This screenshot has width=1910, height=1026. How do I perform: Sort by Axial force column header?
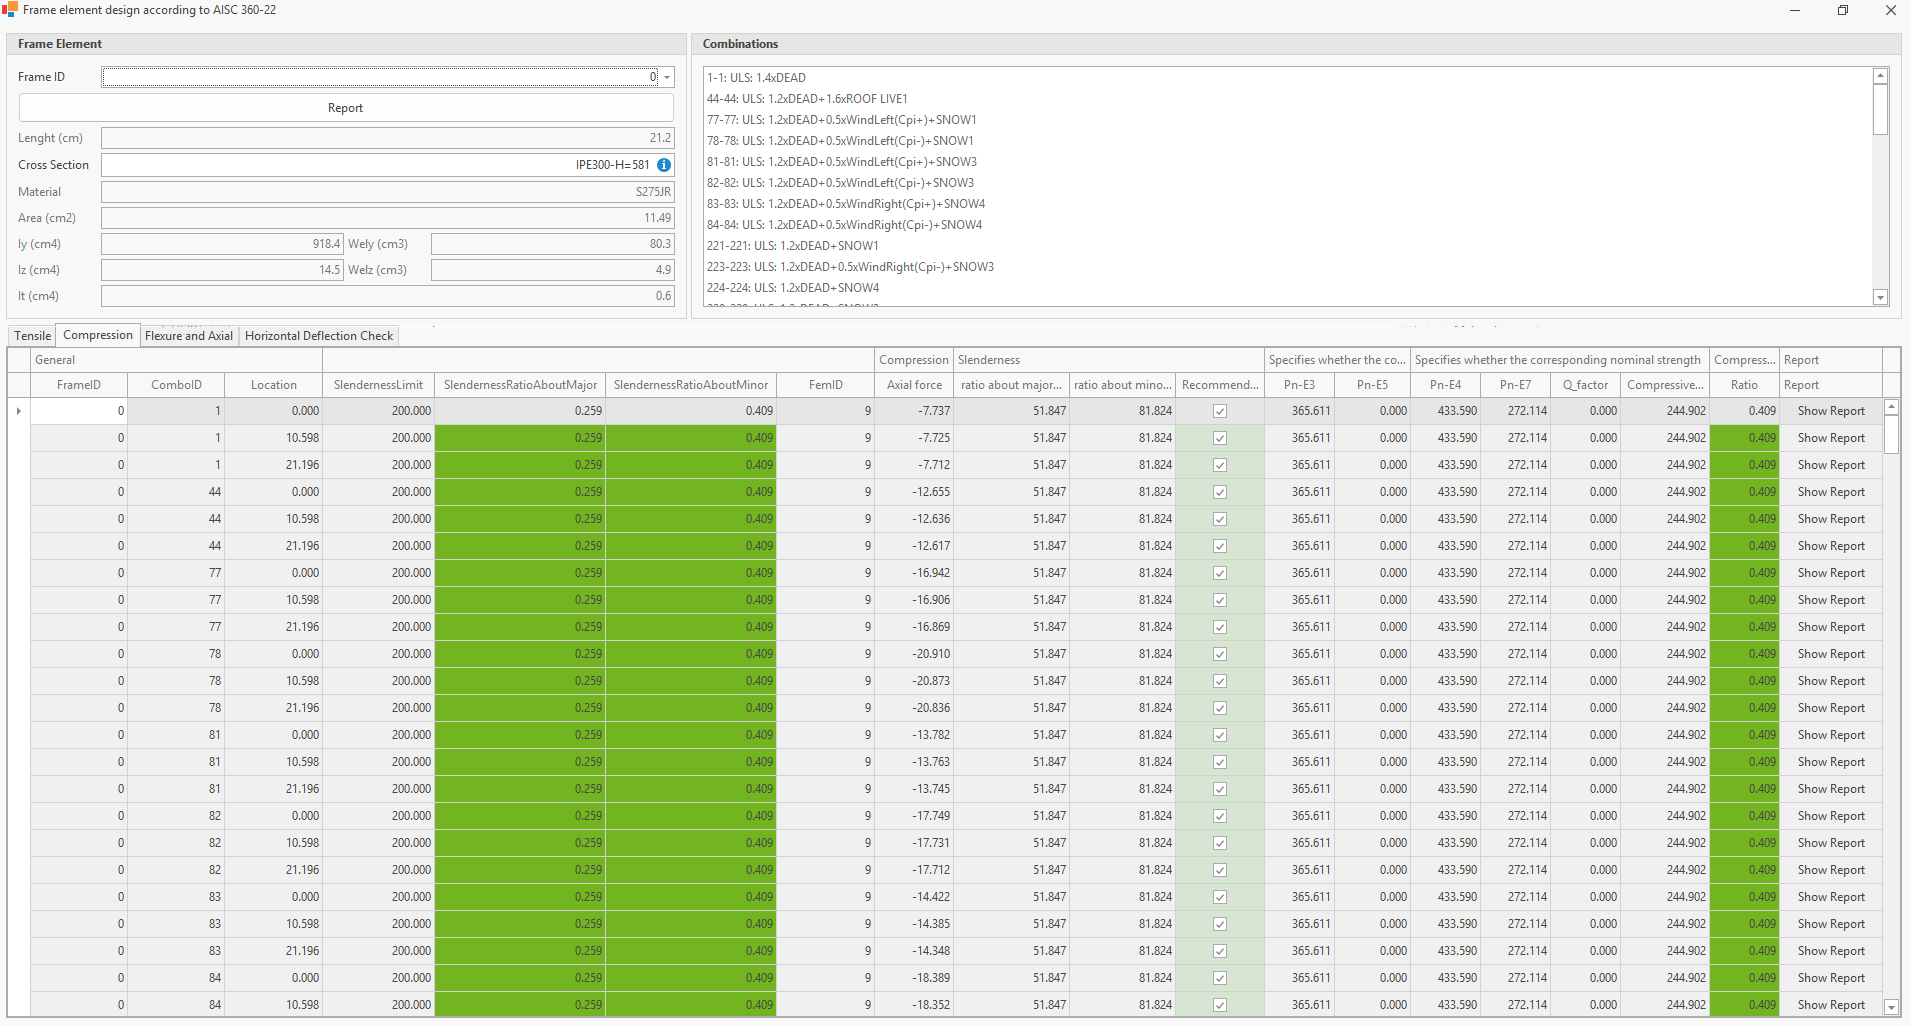point(914,385)
